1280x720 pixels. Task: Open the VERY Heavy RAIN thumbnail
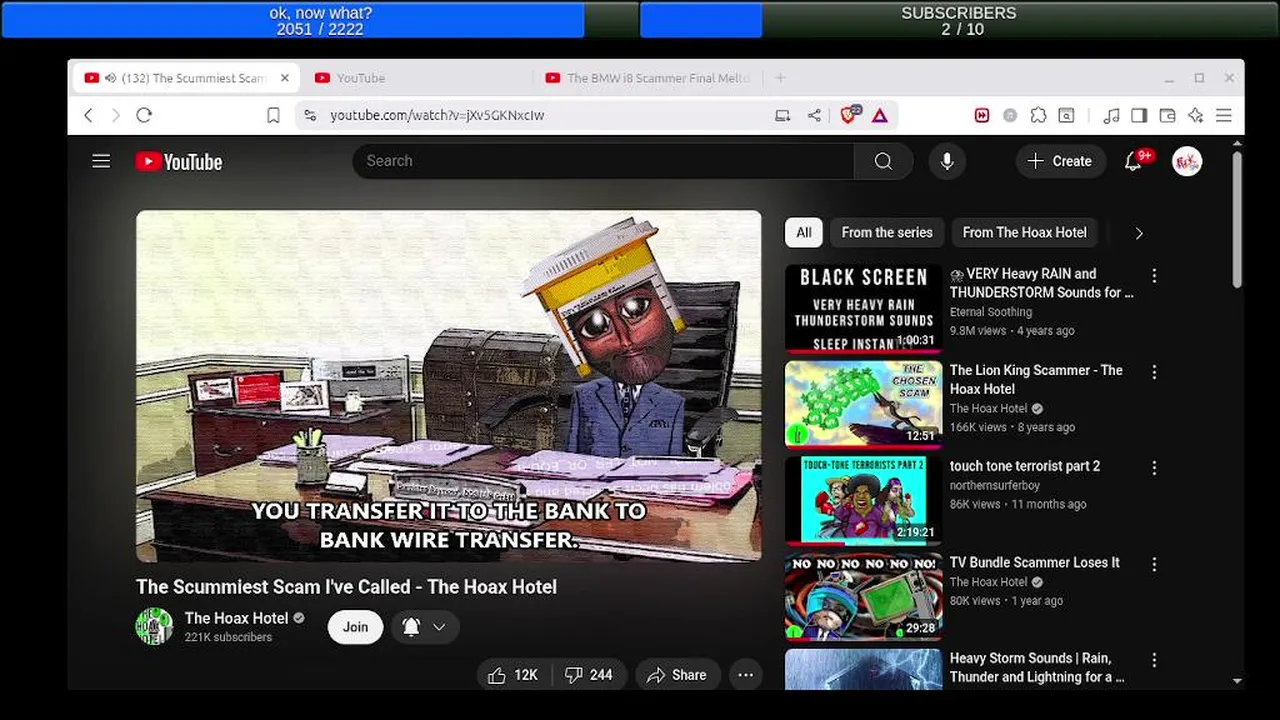point(863,308)
